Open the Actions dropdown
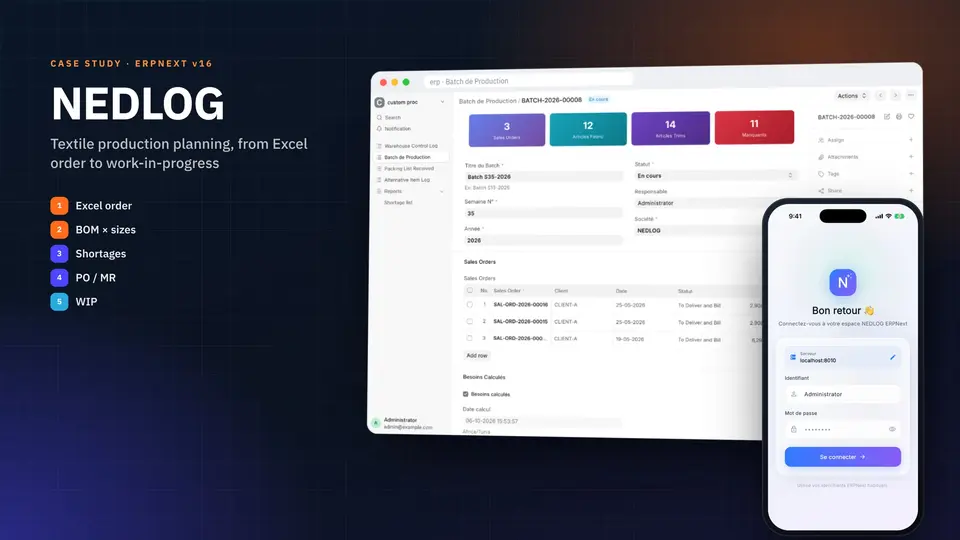 [x=852, y=96]
